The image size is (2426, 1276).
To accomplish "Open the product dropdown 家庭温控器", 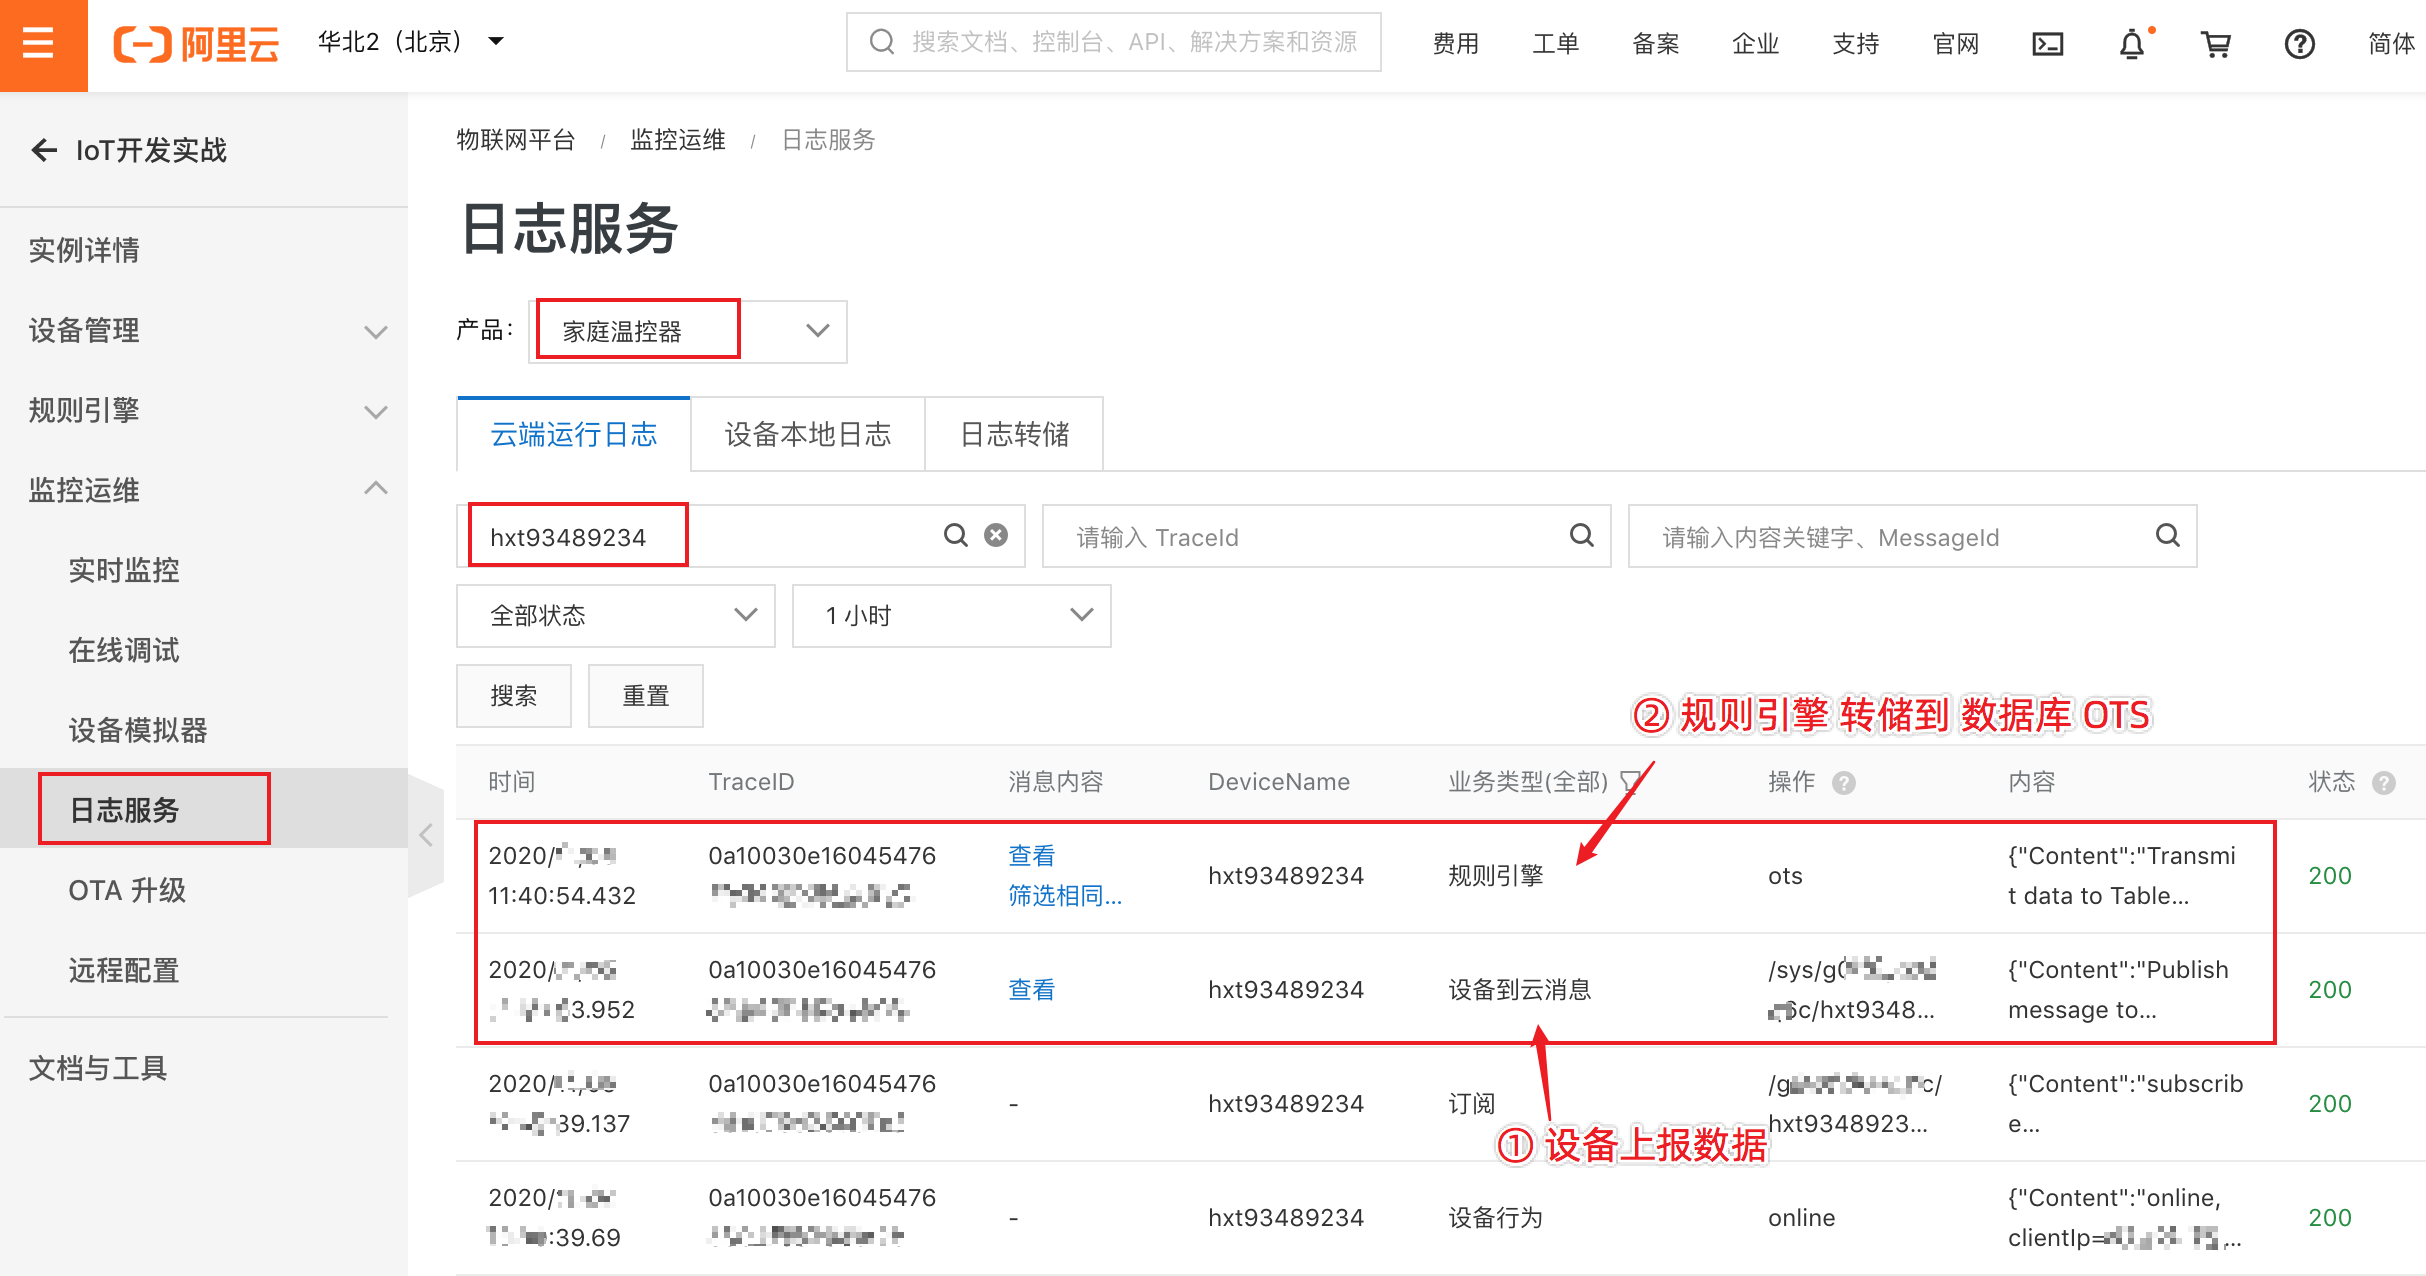I will point(690,331).
